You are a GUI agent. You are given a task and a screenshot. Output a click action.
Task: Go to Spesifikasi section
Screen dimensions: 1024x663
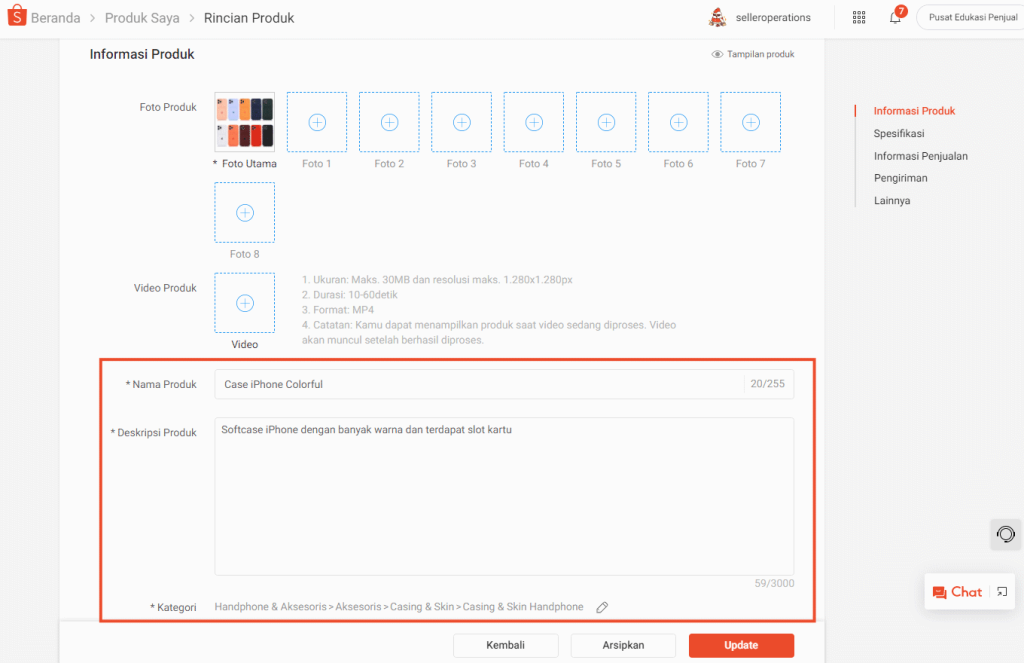coord(899,133)
